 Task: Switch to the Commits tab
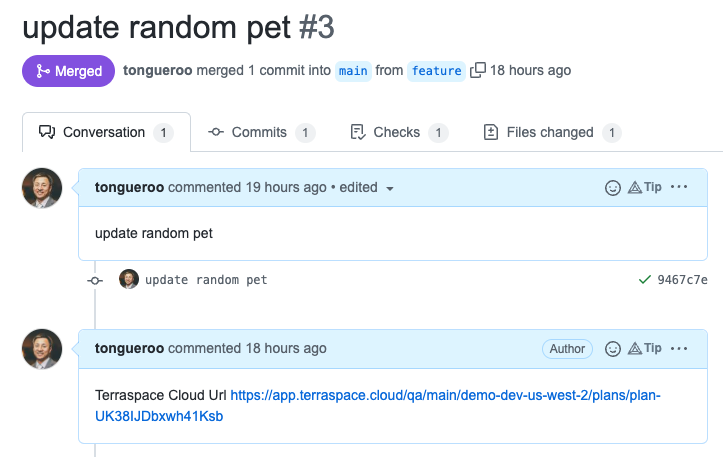pyautogui.click(x=261, y=132)
